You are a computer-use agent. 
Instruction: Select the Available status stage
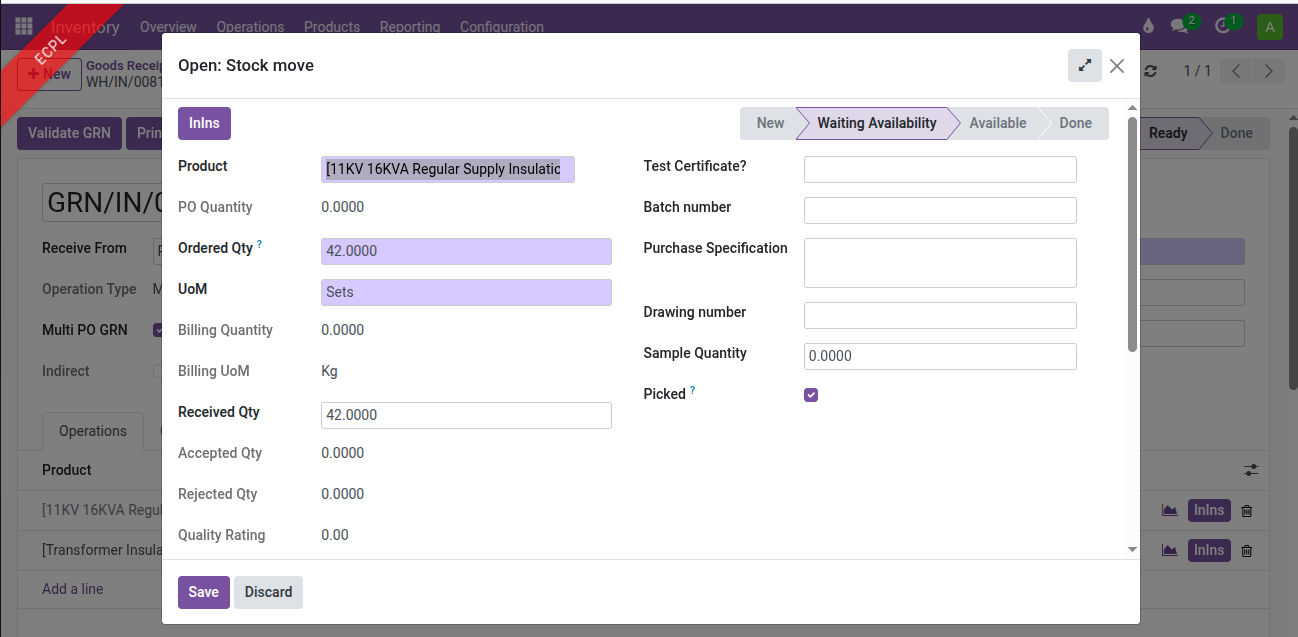point(997,123)
